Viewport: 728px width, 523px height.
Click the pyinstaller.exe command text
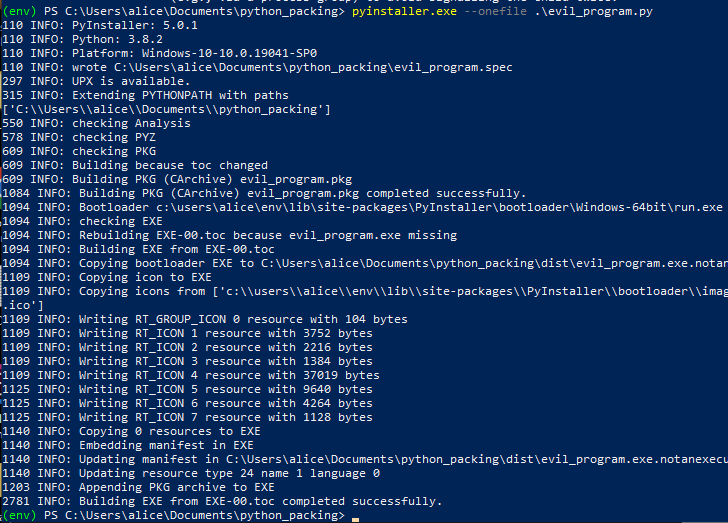point(404,12)
